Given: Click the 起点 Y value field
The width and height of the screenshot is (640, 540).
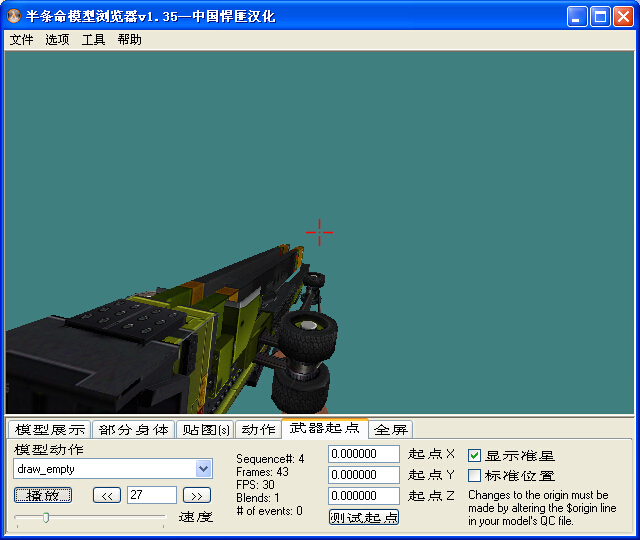Looking at the screenshot, I should tap(364, 475).
